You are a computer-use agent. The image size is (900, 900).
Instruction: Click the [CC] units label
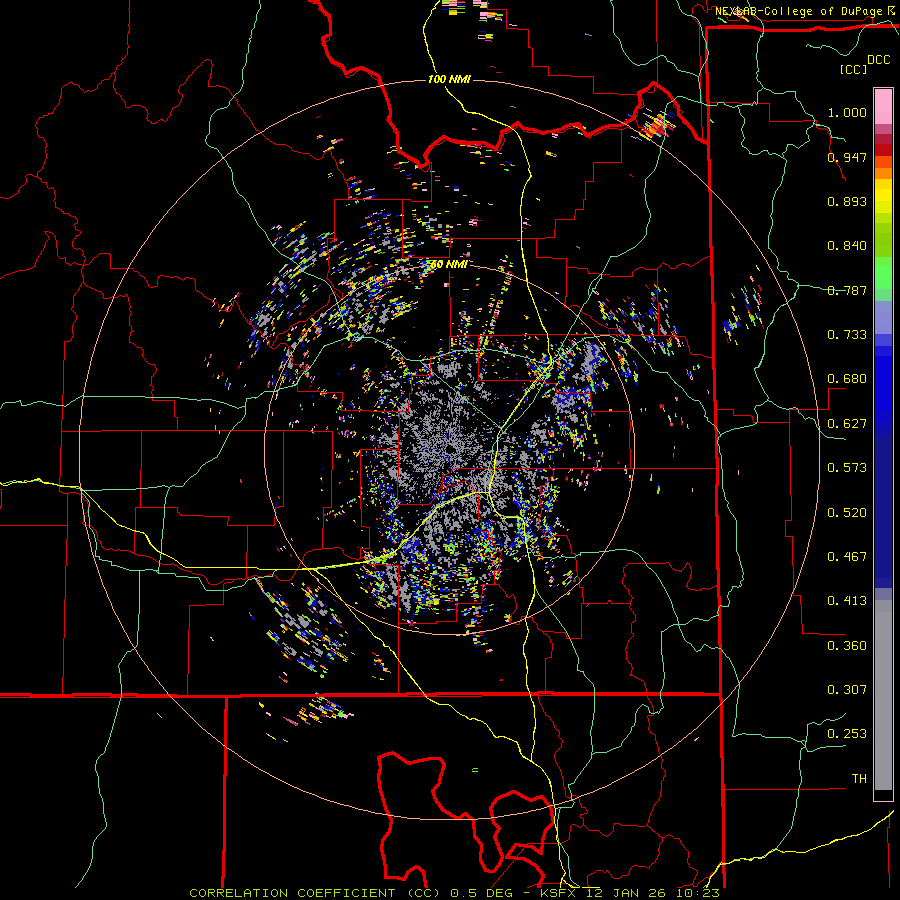854,69
